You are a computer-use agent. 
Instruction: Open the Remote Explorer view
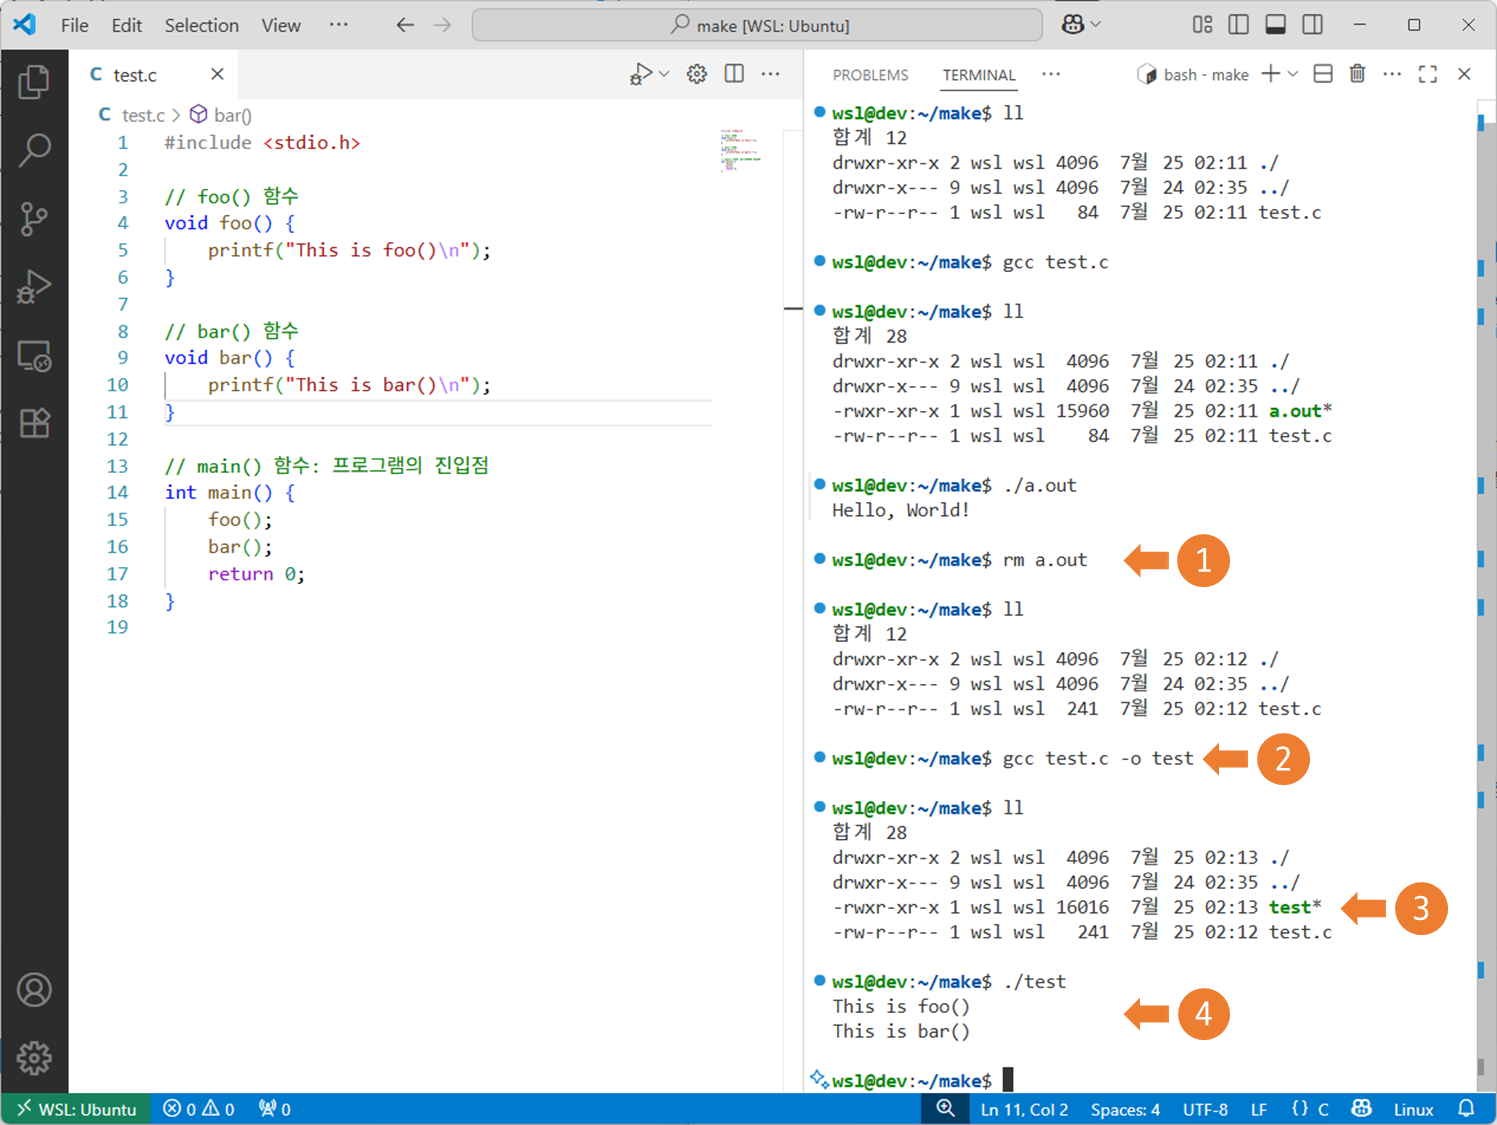(x=34, y=356)
